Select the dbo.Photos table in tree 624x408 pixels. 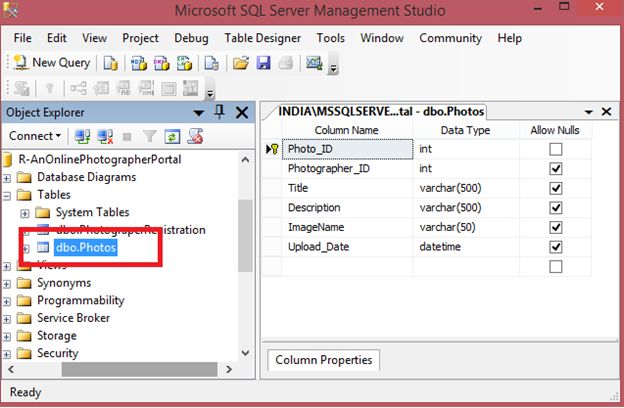(x=86, y=248)
